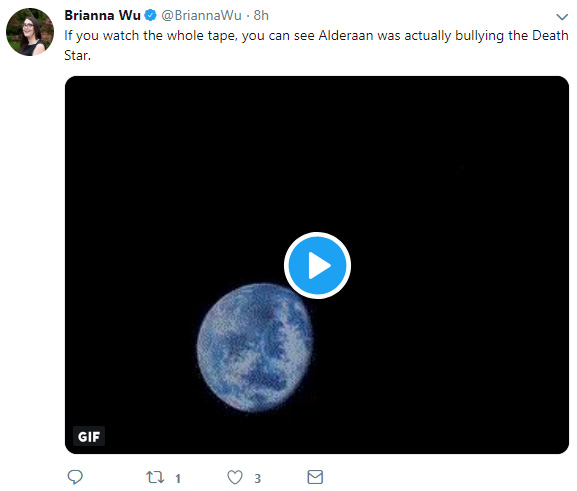Image resolution: width=577 pixels, height=491 pixels.
Task: Open Brianna Wu's profile picture
Action: click(30, 32)
